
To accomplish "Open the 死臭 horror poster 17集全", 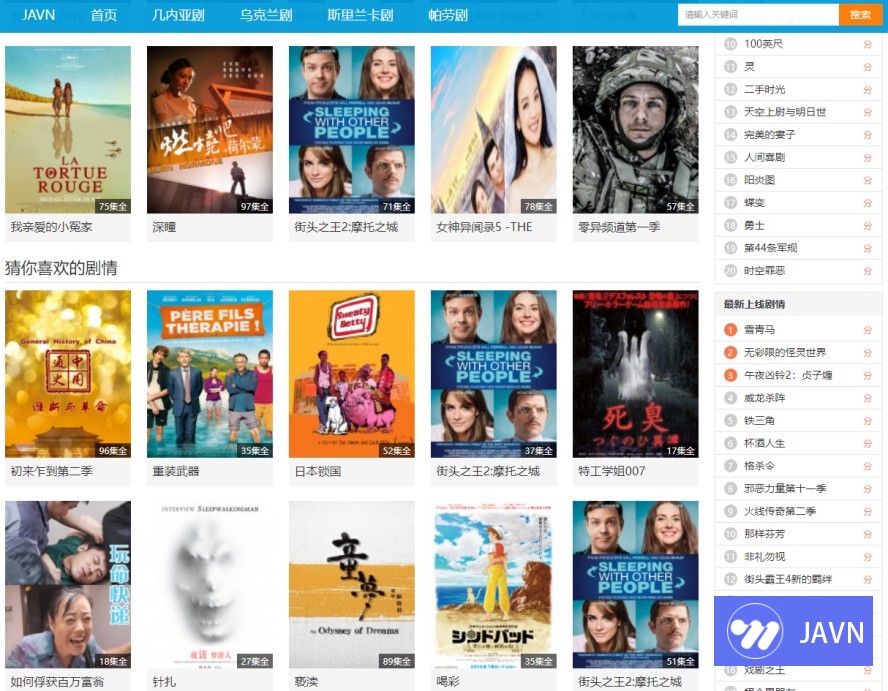I will [635, 374].
